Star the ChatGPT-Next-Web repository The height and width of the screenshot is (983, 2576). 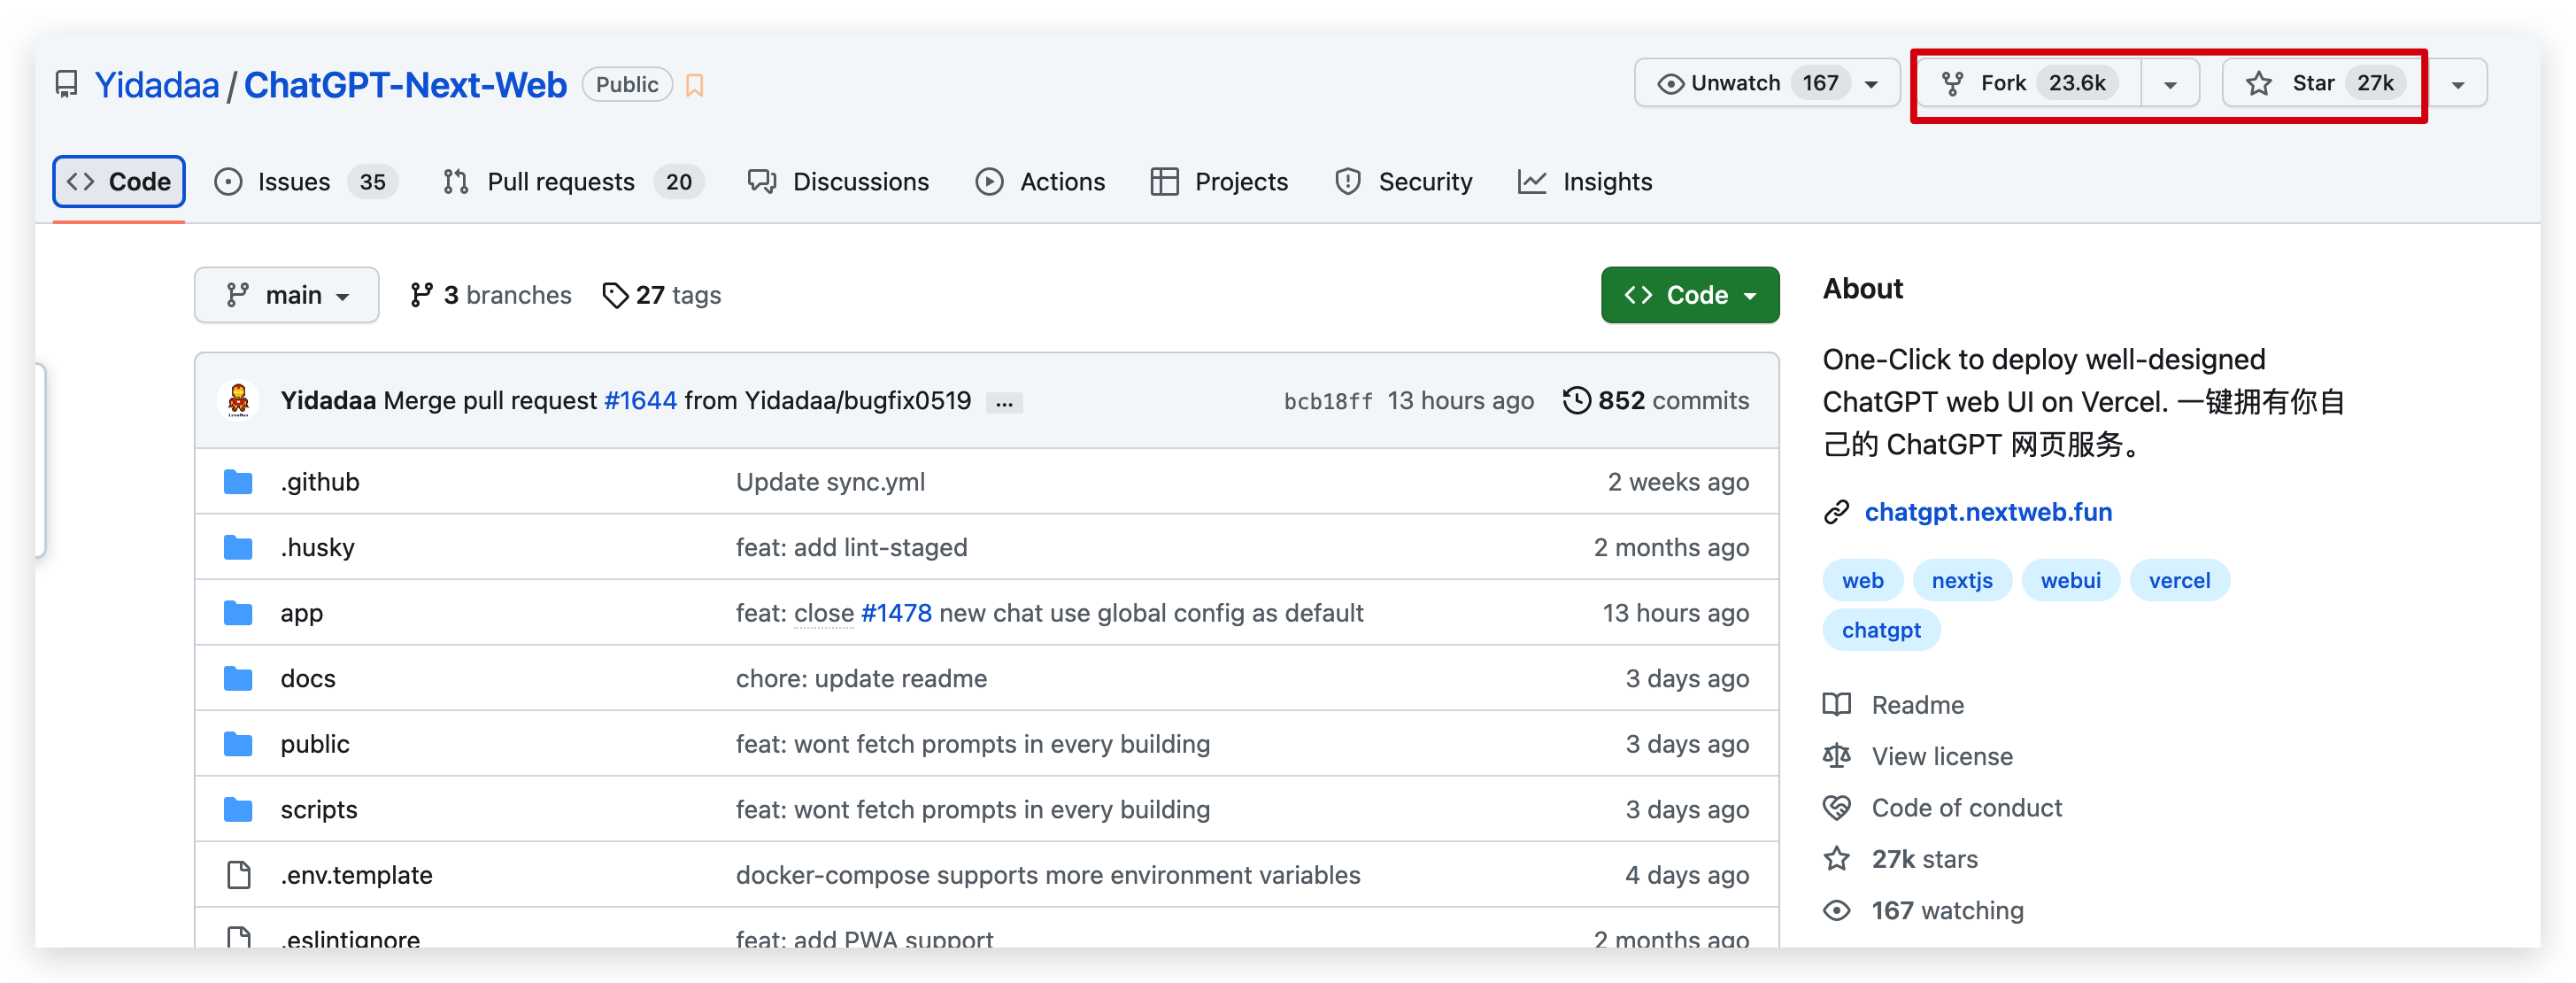pos(2323,83)
